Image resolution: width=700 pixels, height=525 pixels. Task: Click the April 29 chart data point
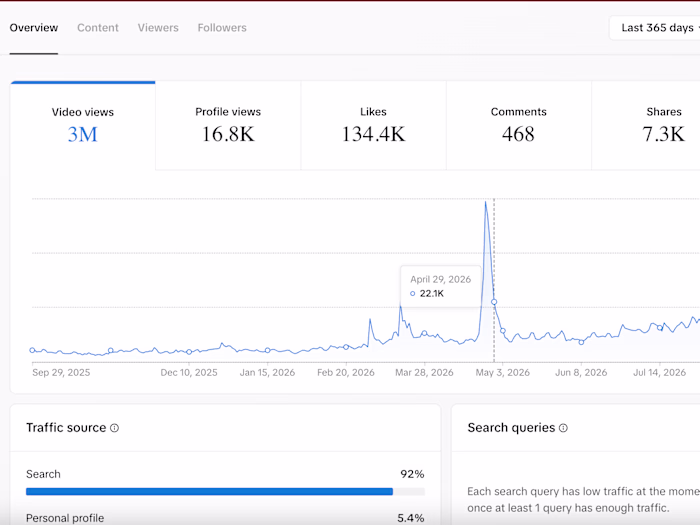click(494, 302)
